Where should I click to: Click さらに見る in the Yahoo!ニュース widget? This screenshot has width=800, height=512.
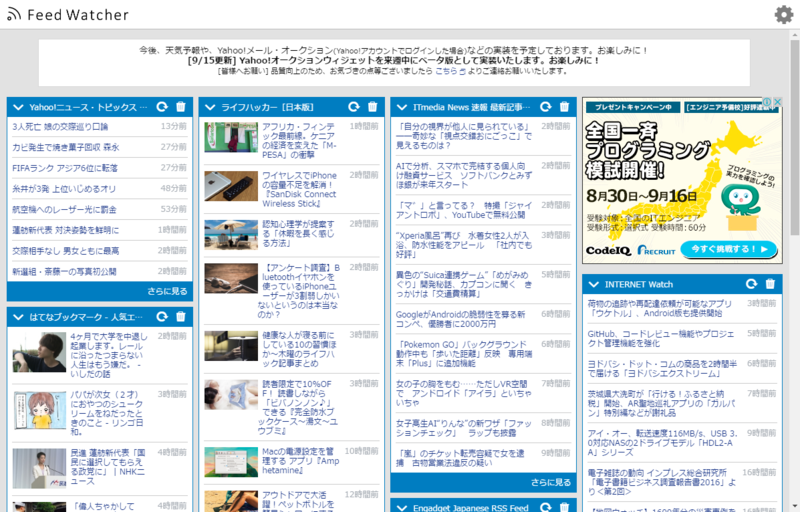167,291
